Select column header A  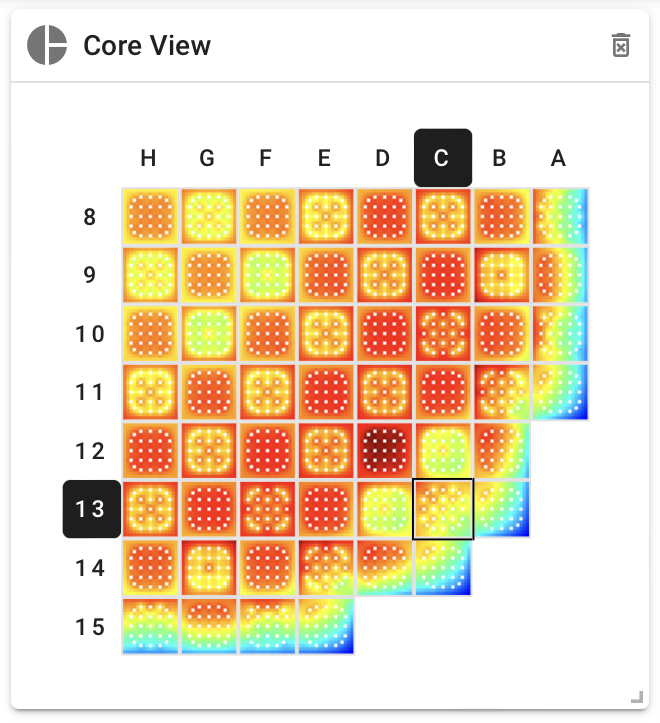558,158
